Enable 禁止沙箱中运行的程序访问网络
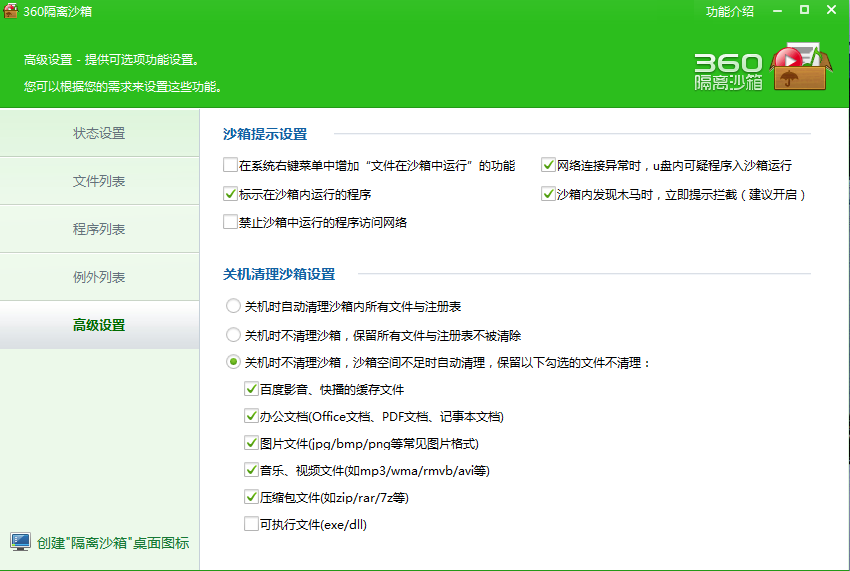Screen dimensions: 850x571 230,222
